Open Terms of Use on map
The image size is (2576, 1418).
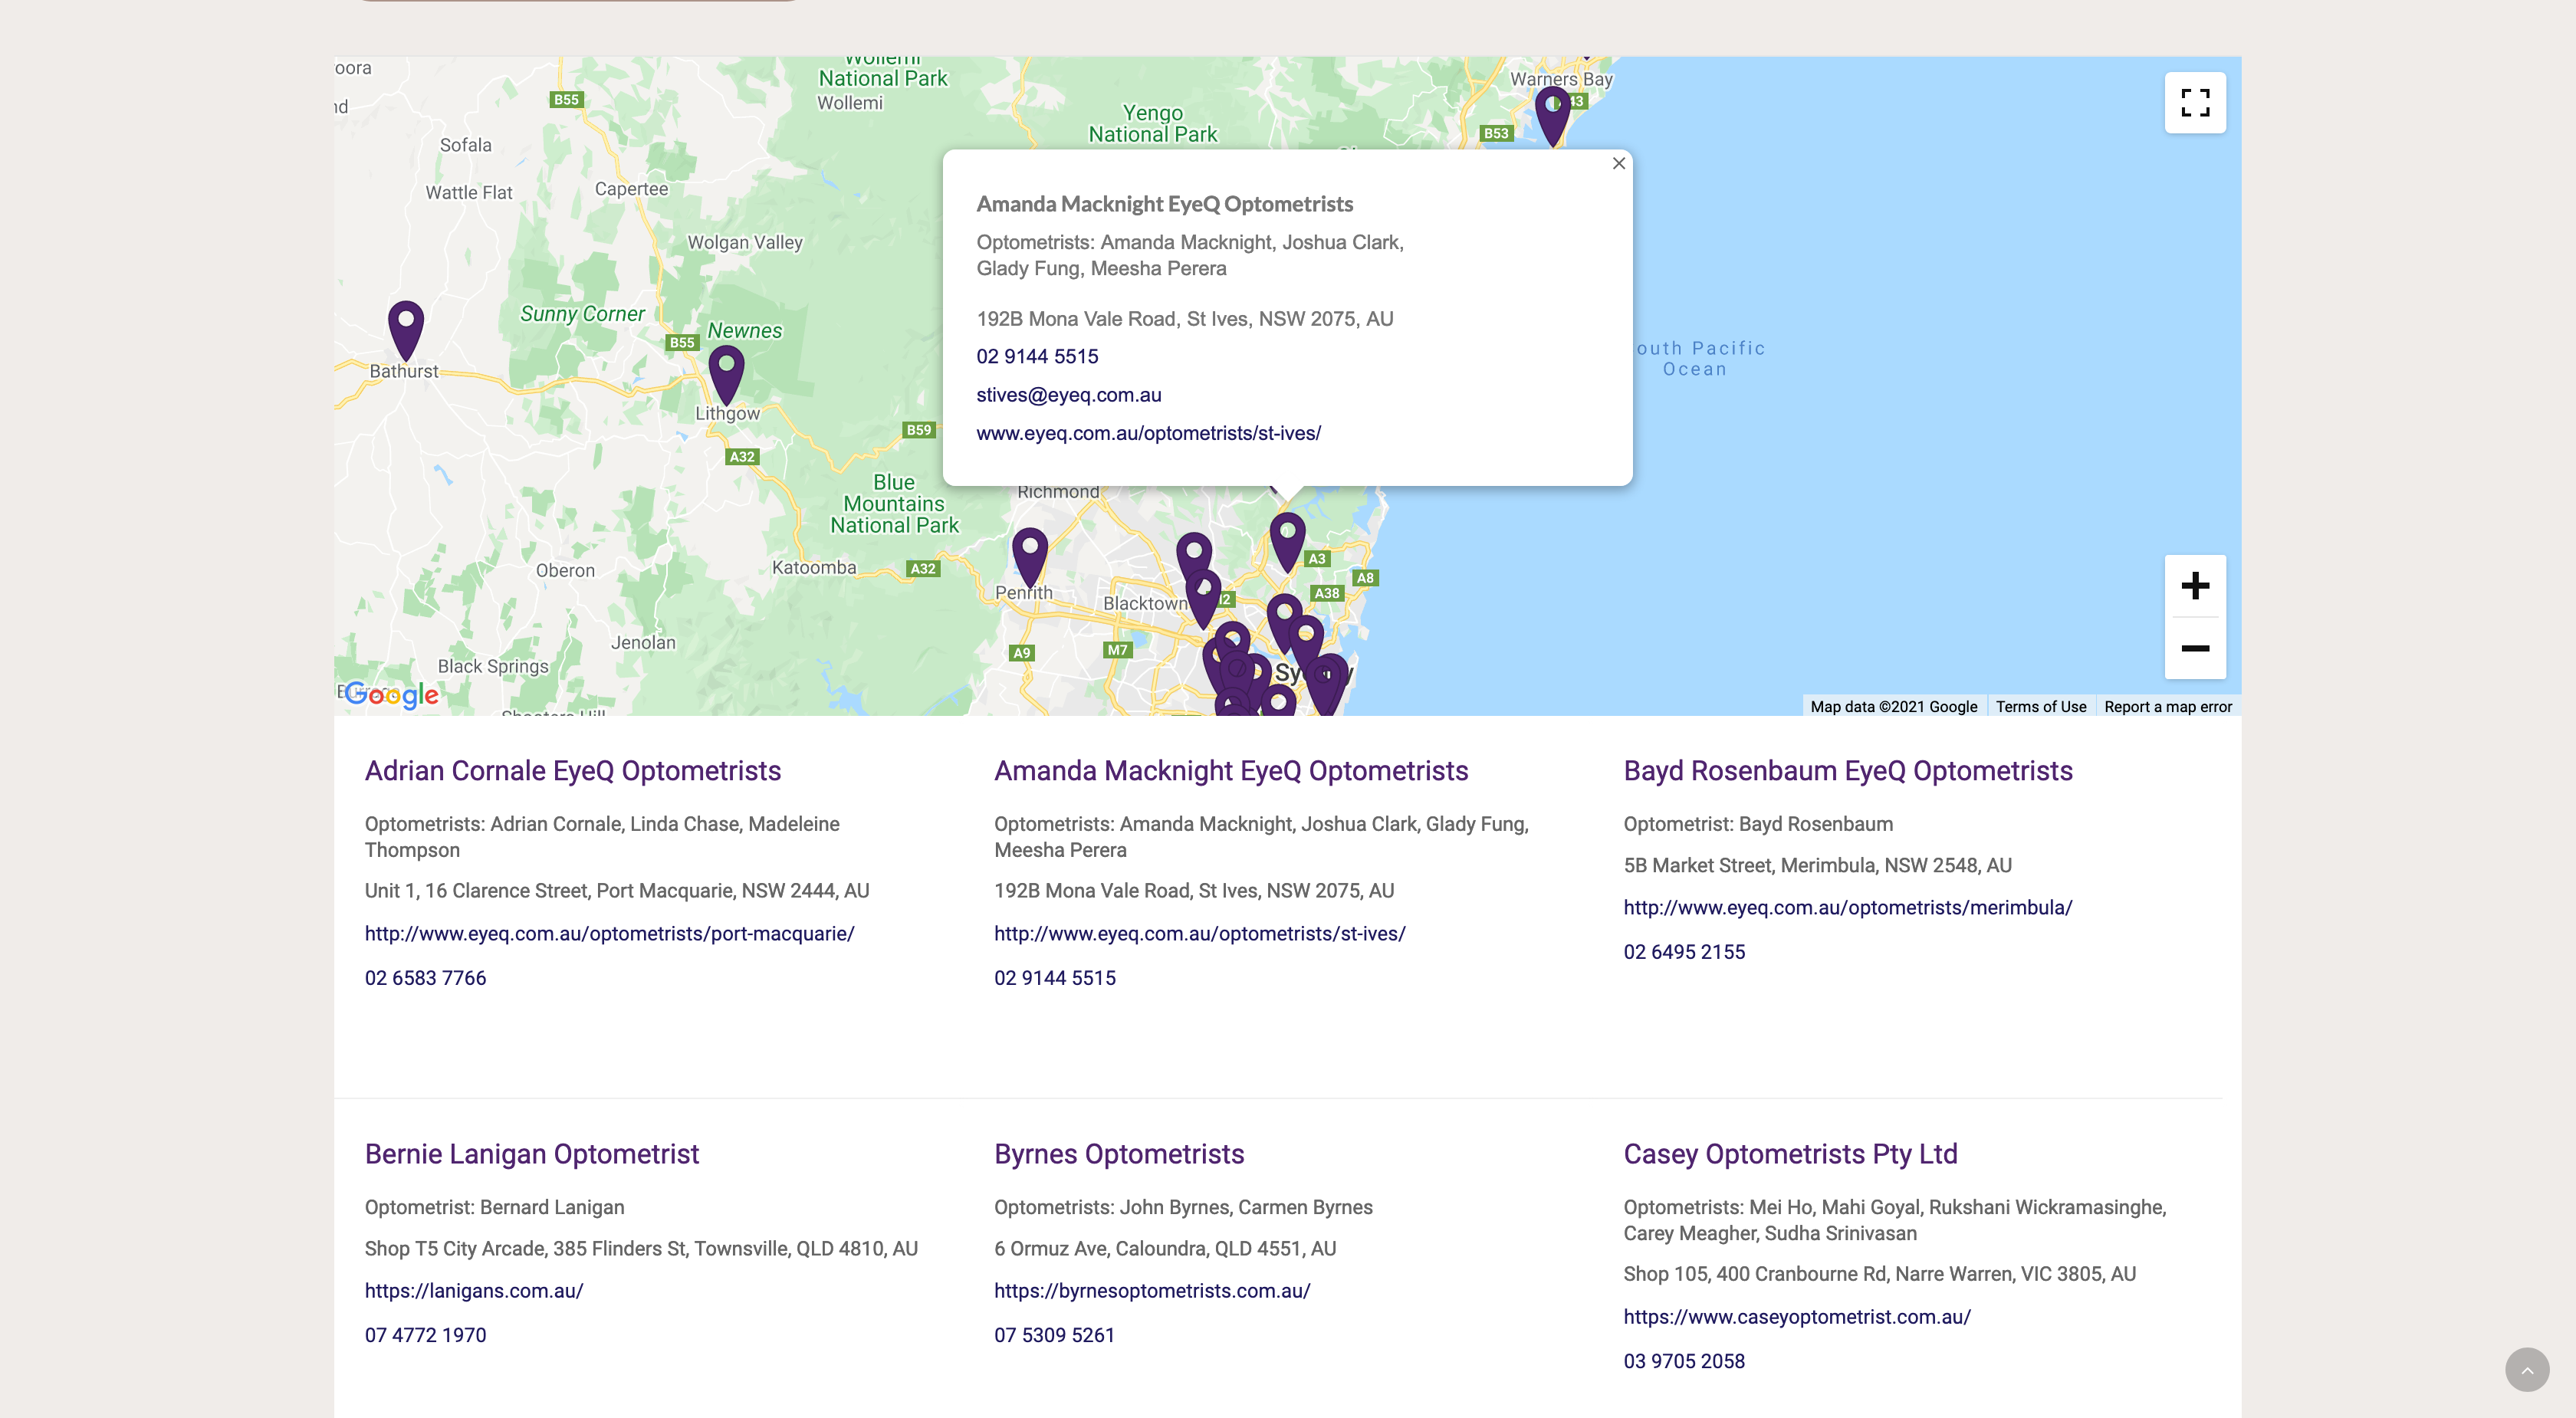pos(2040,707)
